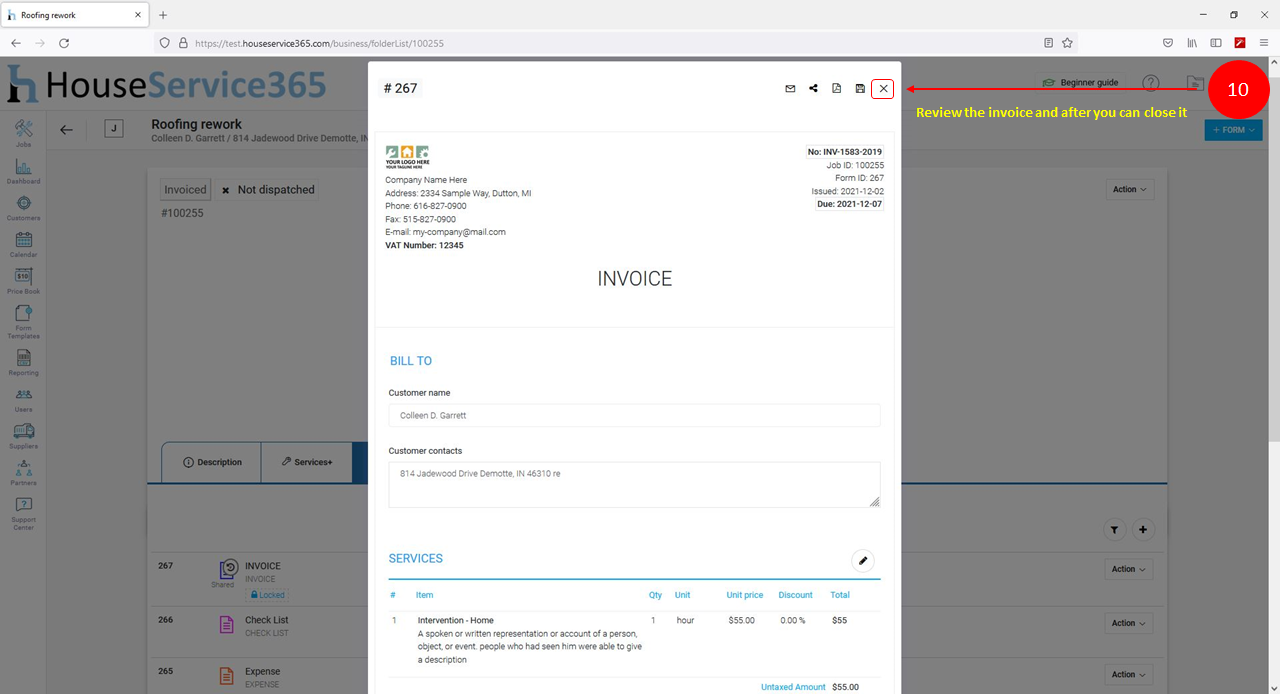
Task: Open Partners in the sidebar
Action: (24, 474)
